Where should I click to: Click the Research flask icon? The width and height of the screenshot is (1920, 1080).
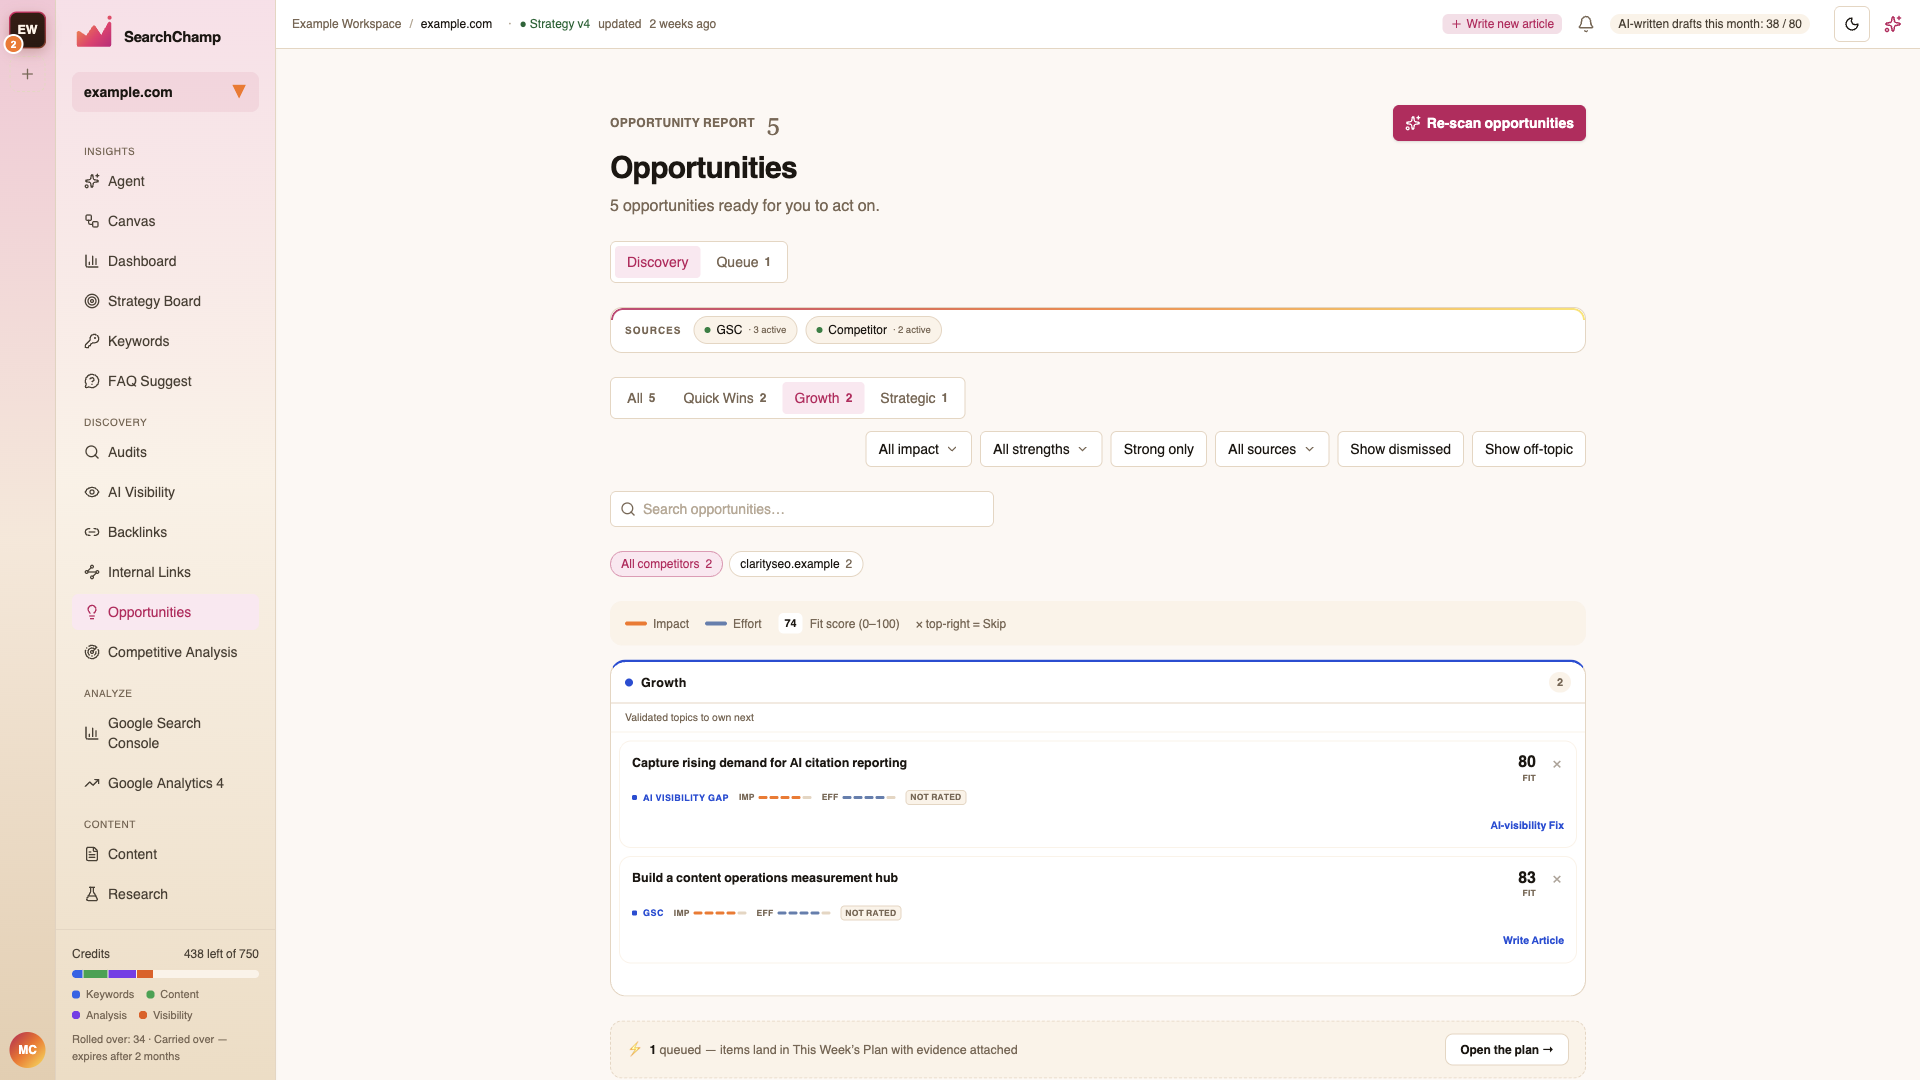pos(92,894)
